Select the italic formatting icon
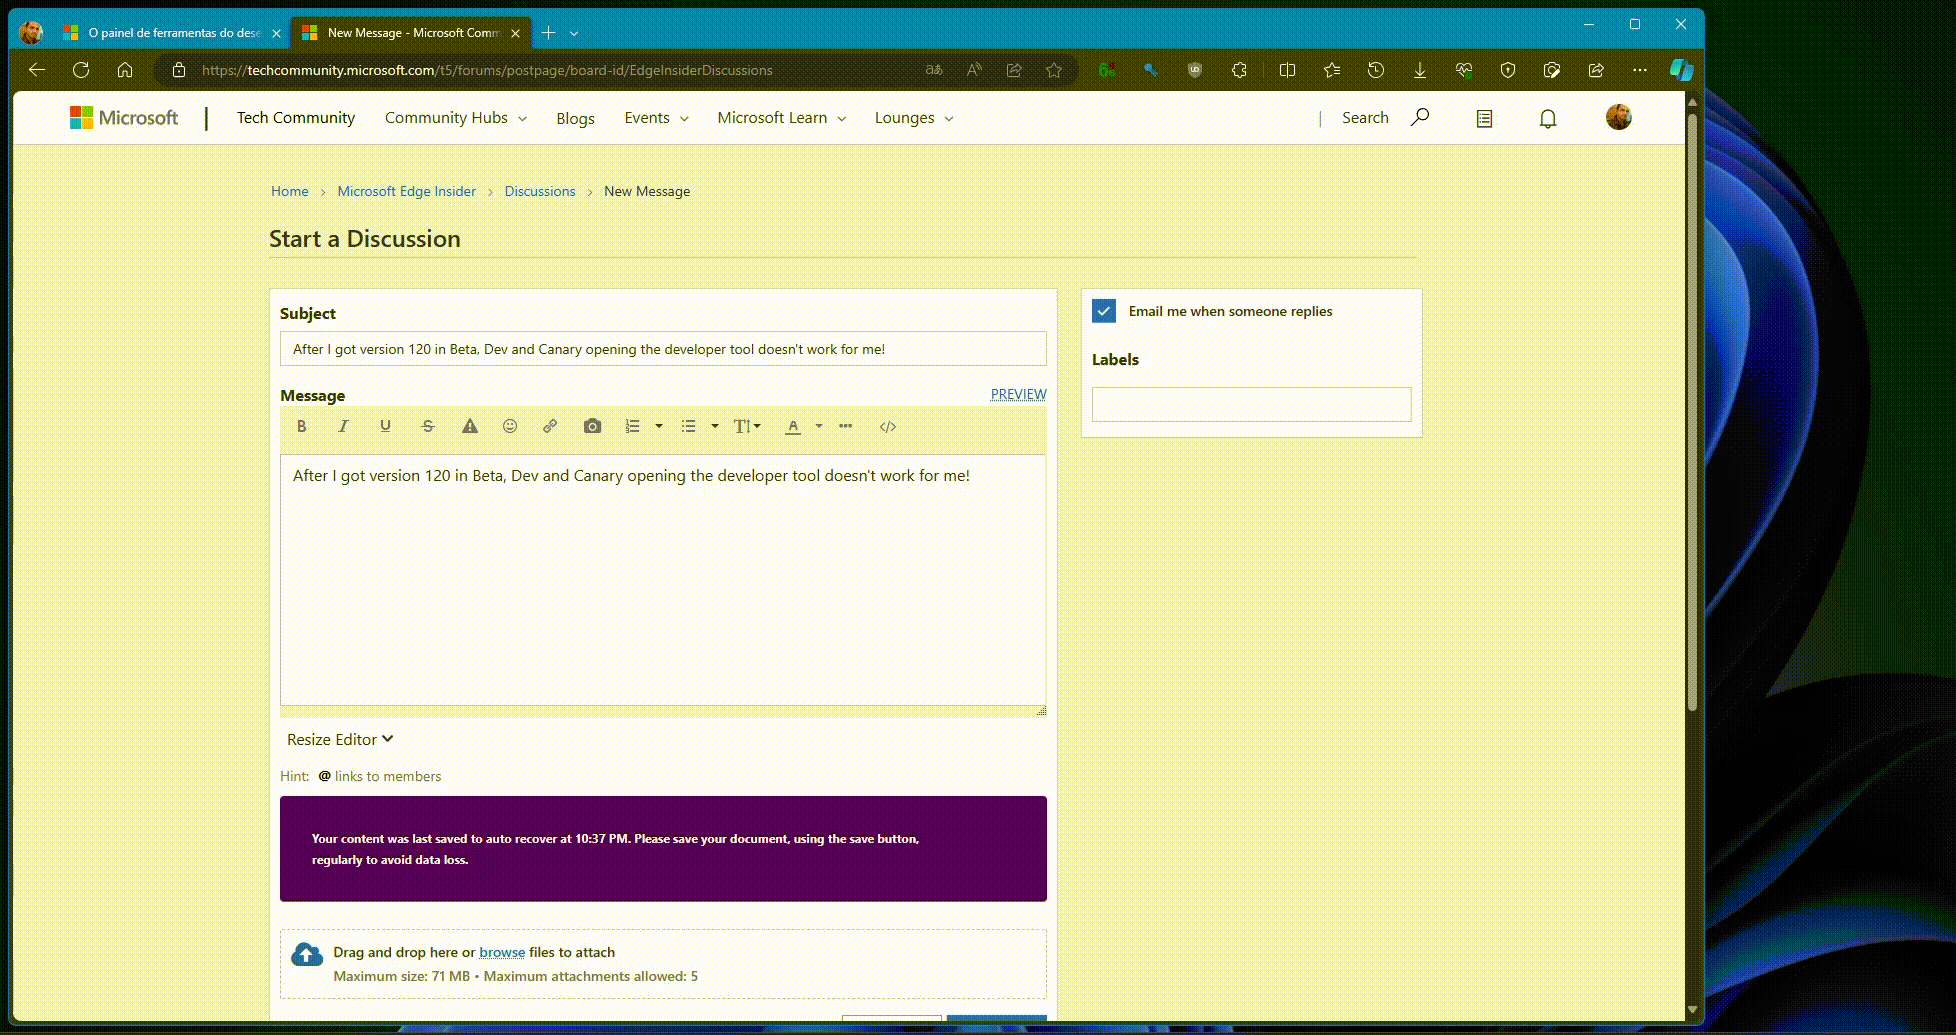This screenshot has width=1956, height=1035. 343,426
